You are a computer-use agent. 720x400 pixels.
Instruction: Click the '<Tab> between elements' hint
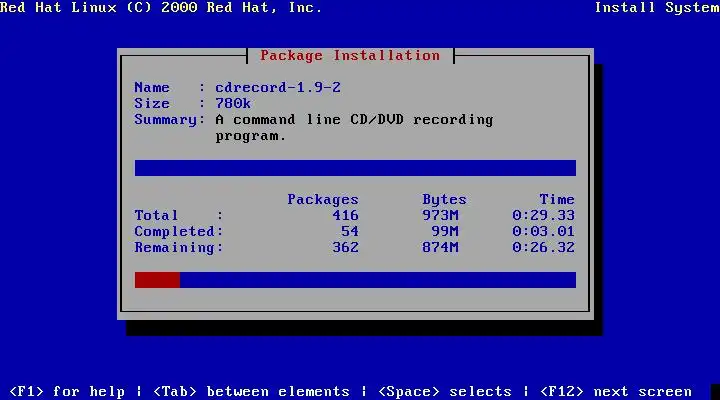(251, 391)
